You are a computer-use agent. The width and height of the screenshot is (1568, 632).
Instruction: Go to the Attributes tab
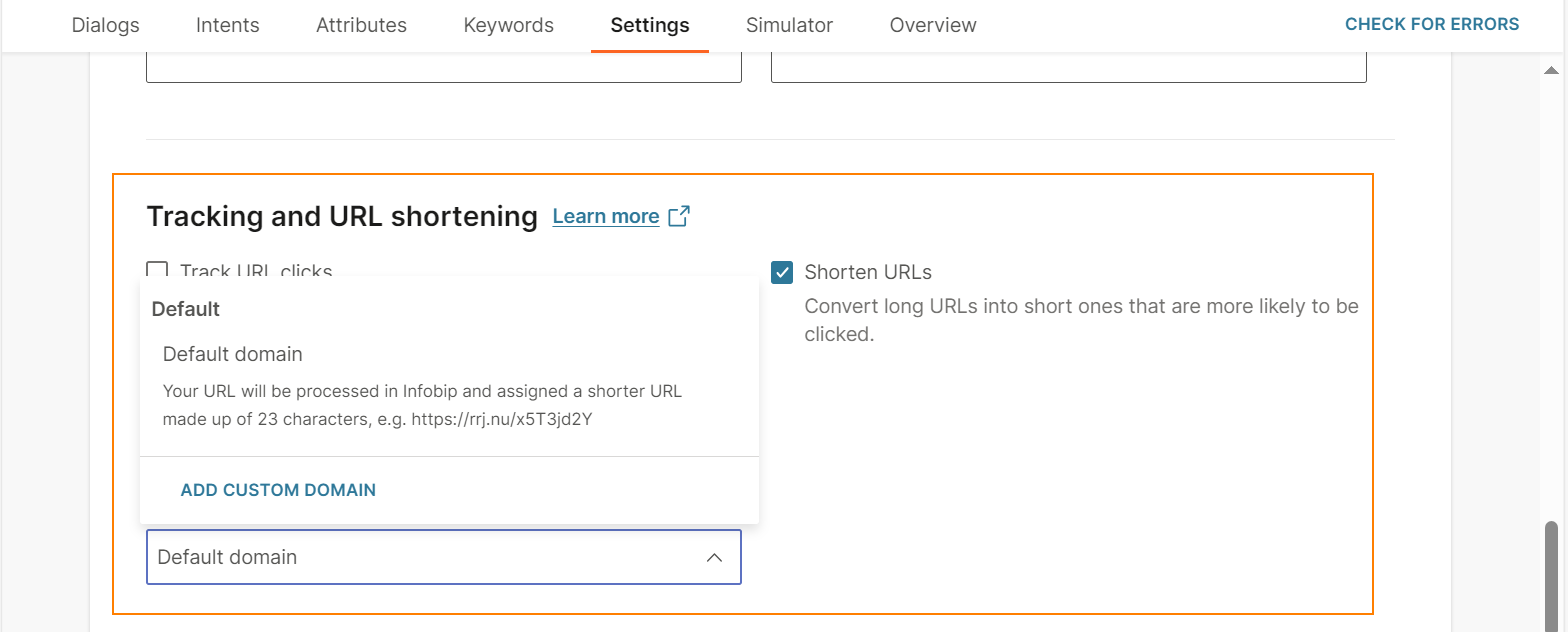(361, 25)
